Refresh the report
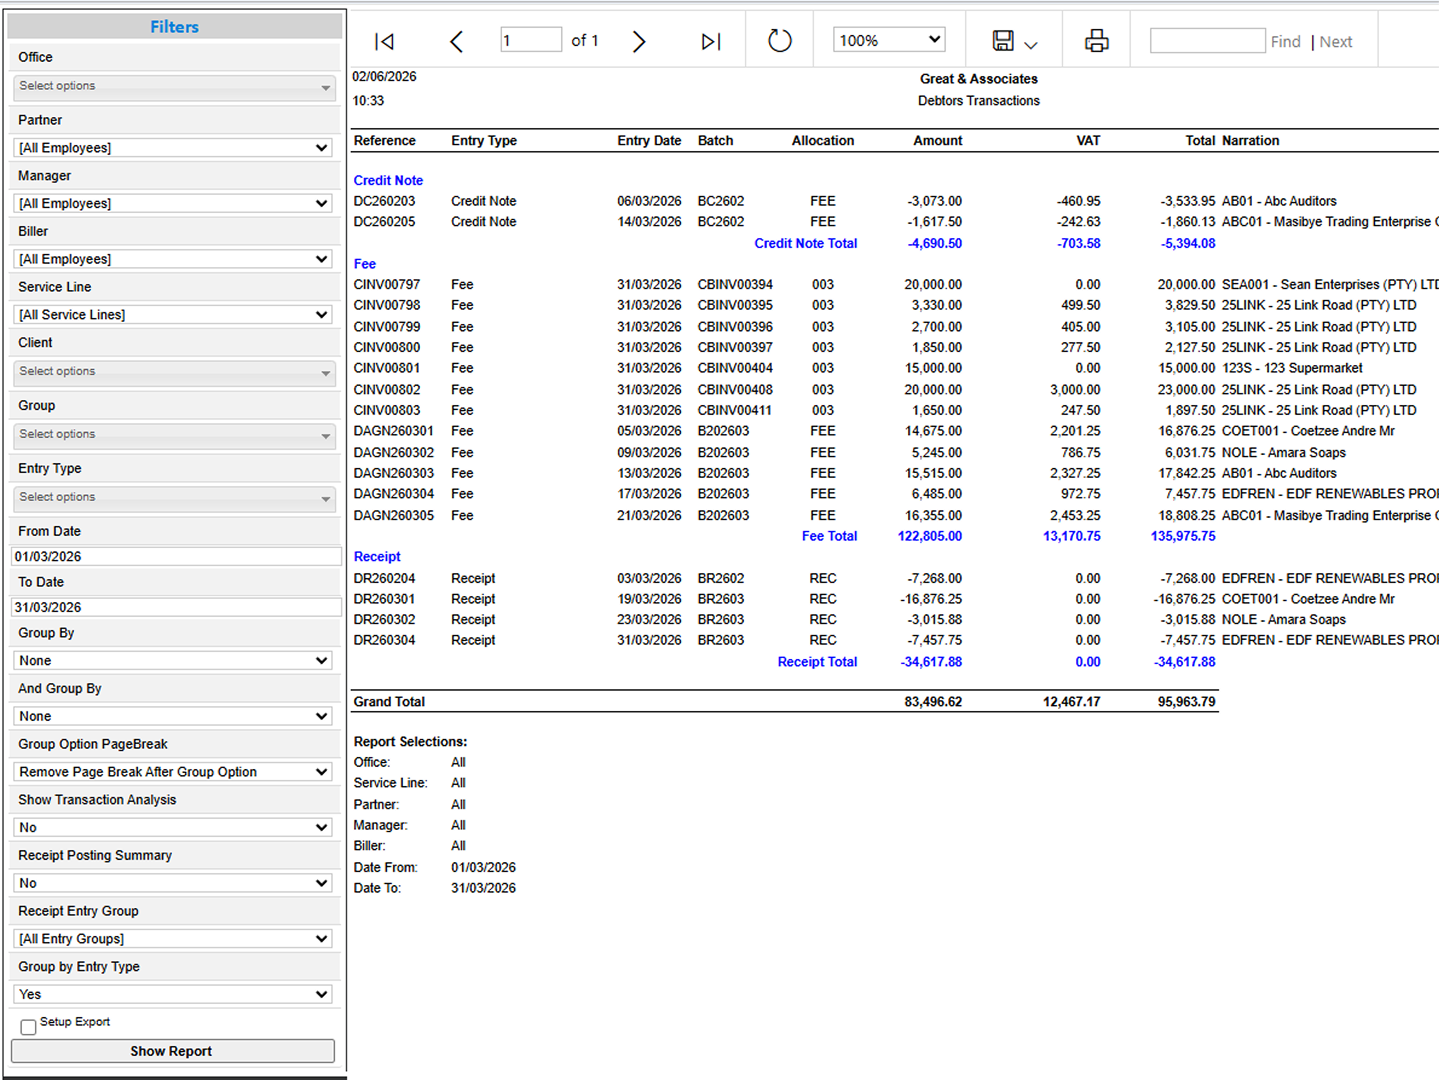 click(x=780, y=41)
